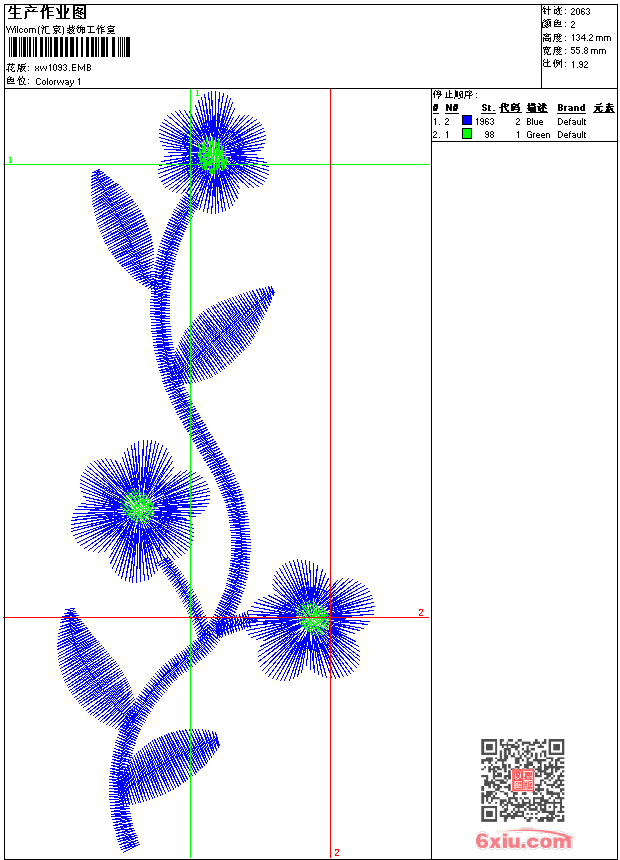Select stitch count '98' in Green row

489,135
